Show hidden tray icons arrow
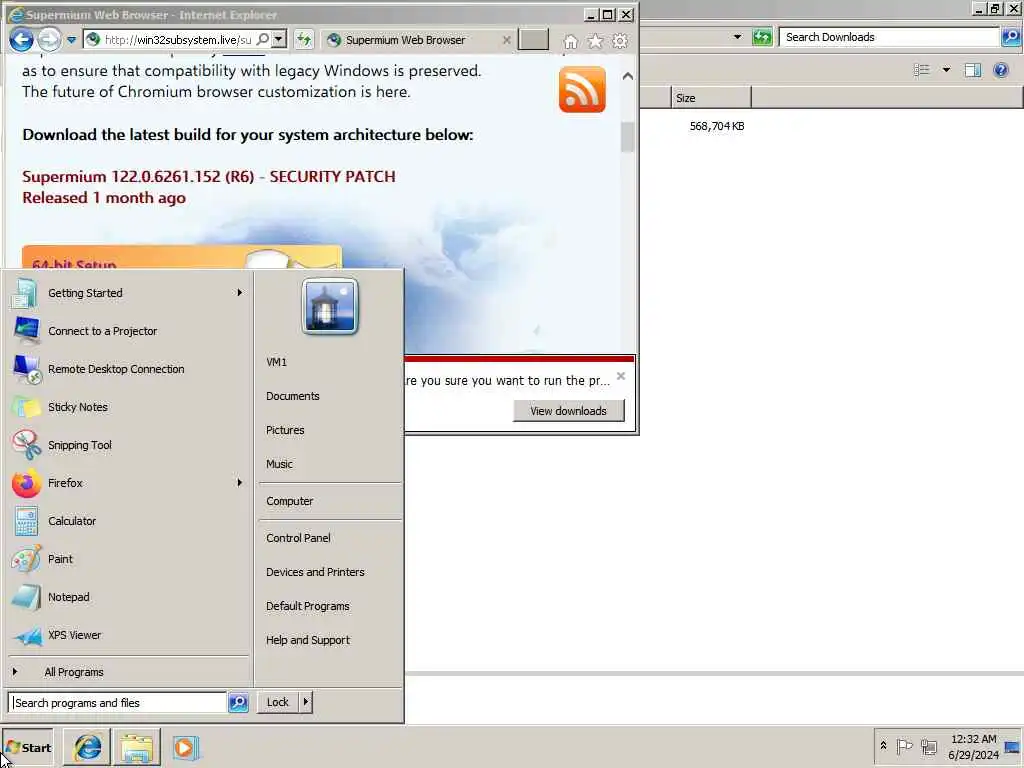Image resolution: width=1024 pixels, height=768 pixels. tap(883, 745)
